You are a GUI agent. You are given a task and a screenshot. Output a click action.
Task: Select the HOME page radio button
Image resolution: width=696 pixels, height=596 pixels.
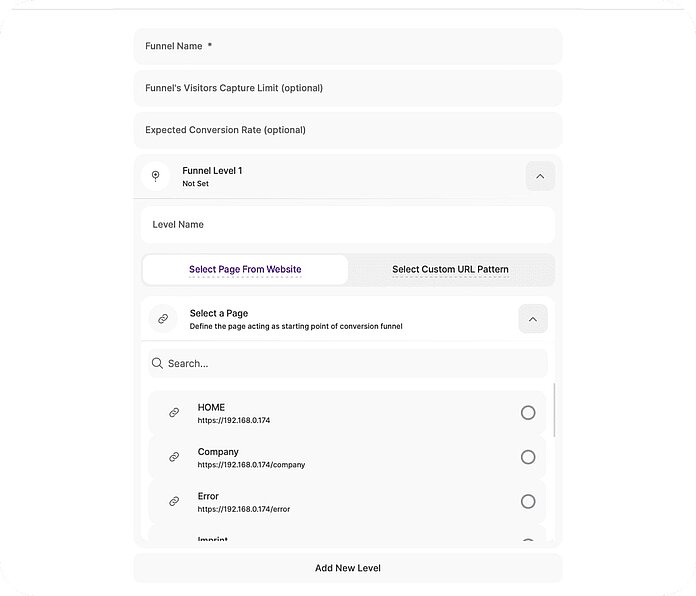(528, 413)
